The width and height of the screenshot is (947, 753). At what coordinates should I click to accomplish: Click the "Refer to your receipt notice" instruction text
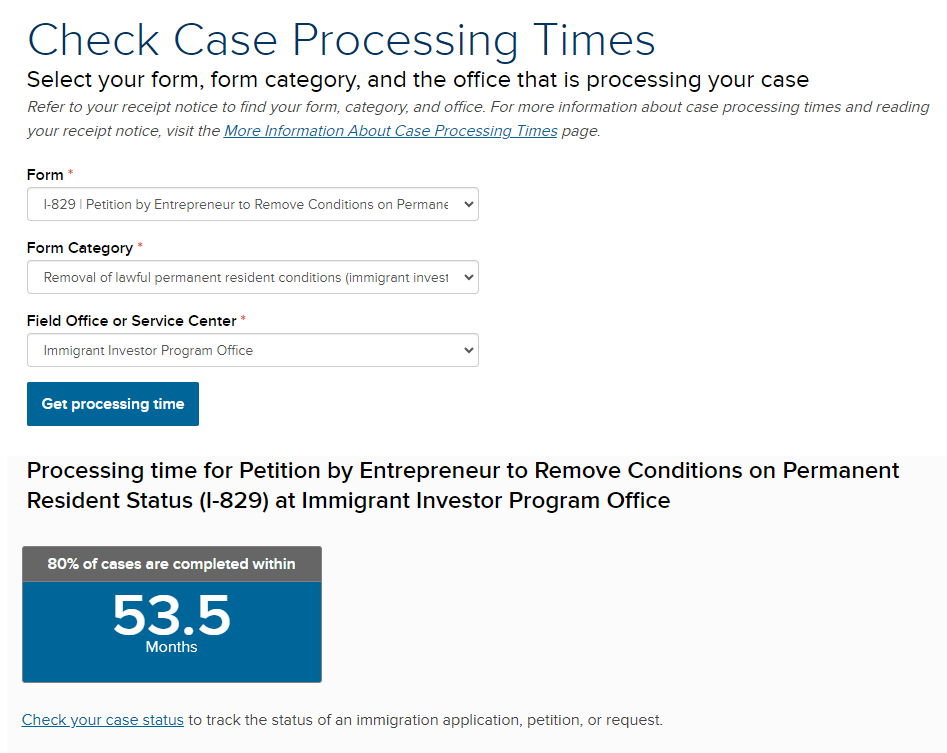click(477, 107)
